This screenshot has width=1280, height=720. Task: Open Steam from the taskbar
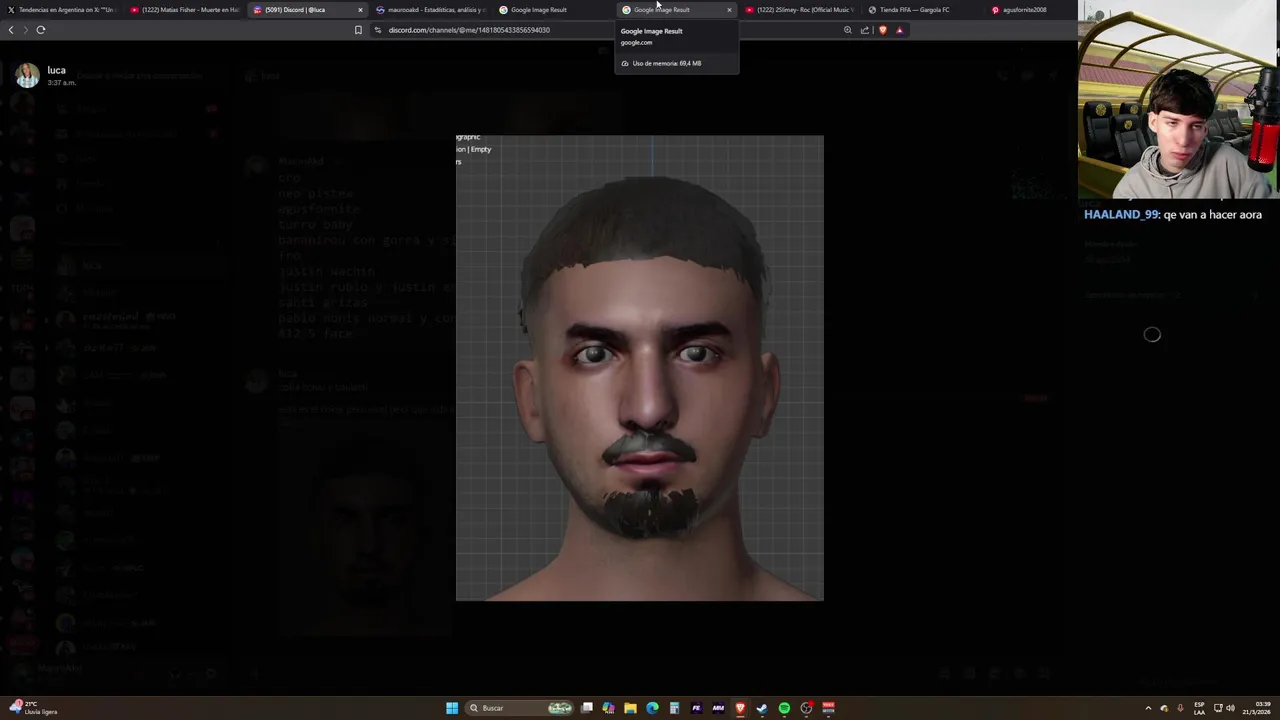coord(762,708)
